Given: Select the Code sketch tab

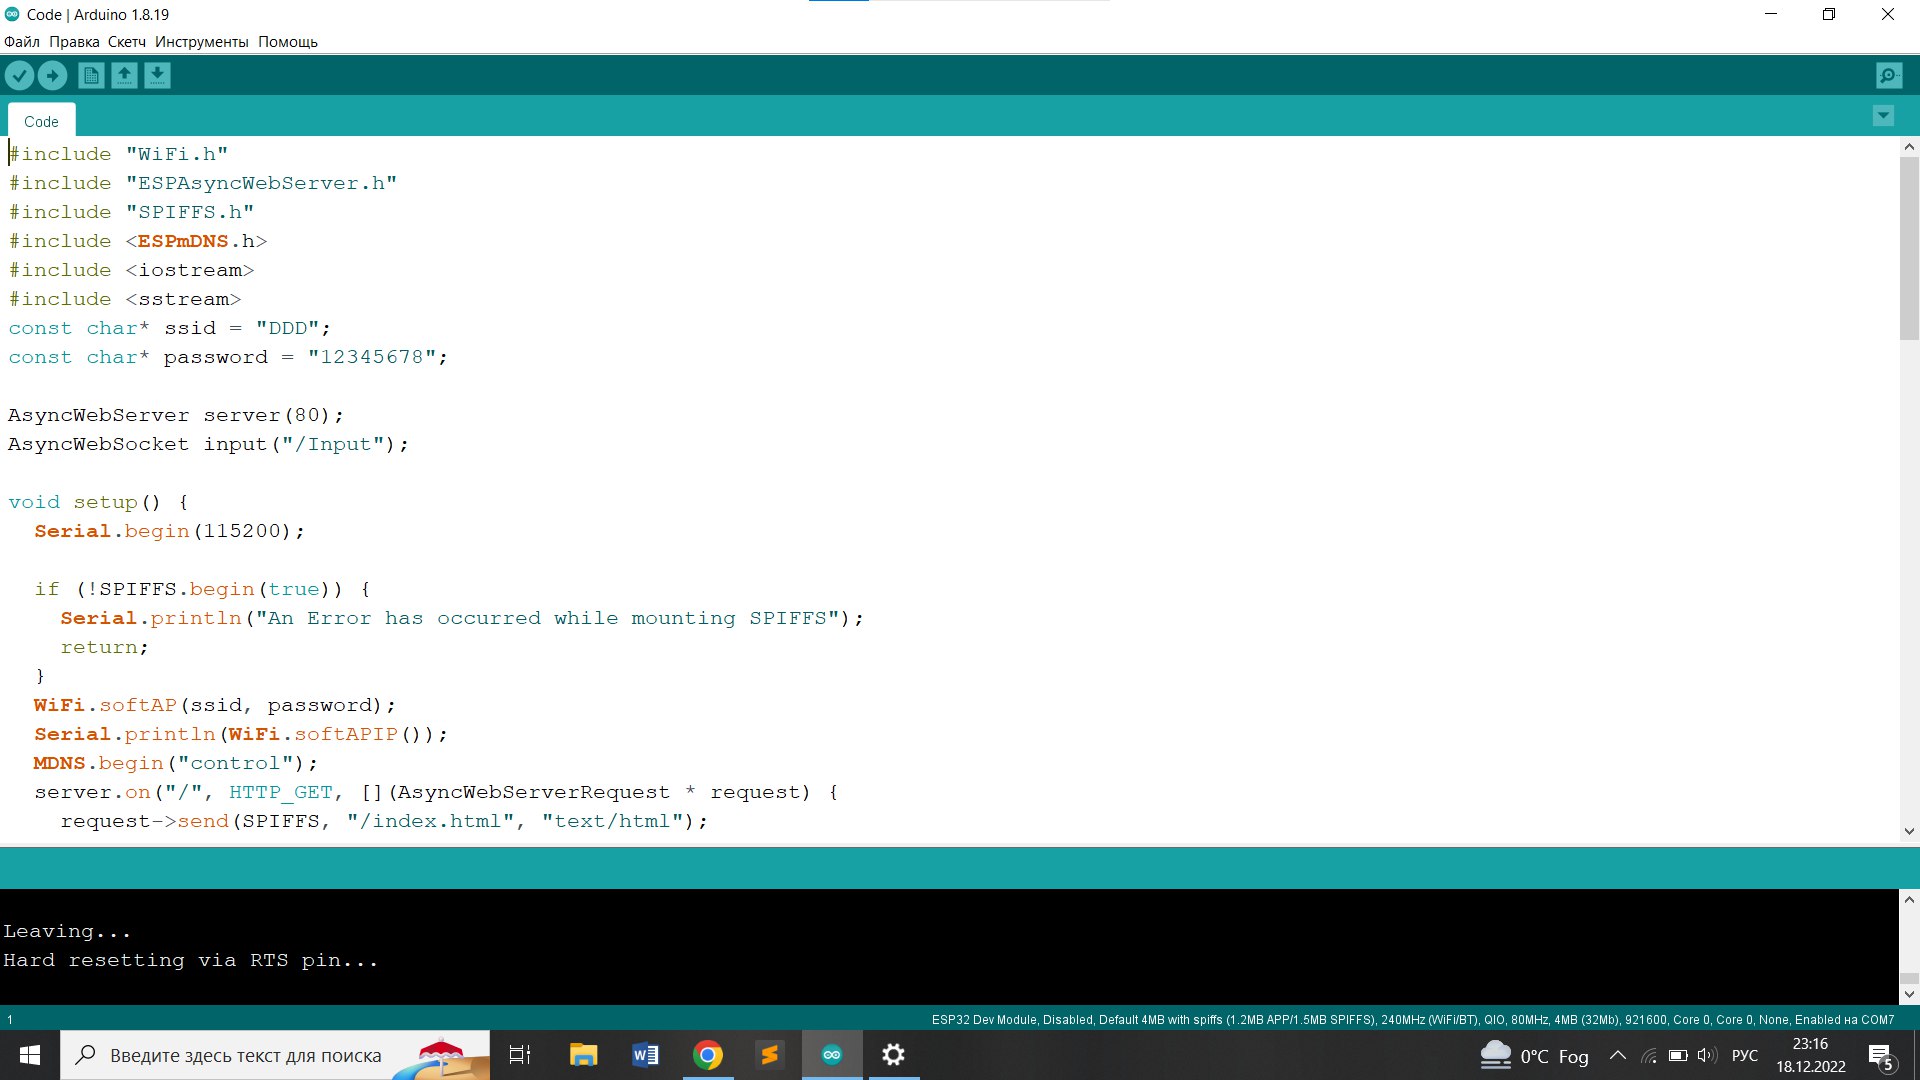Looking at the screenshot, I should pos(41,121).
